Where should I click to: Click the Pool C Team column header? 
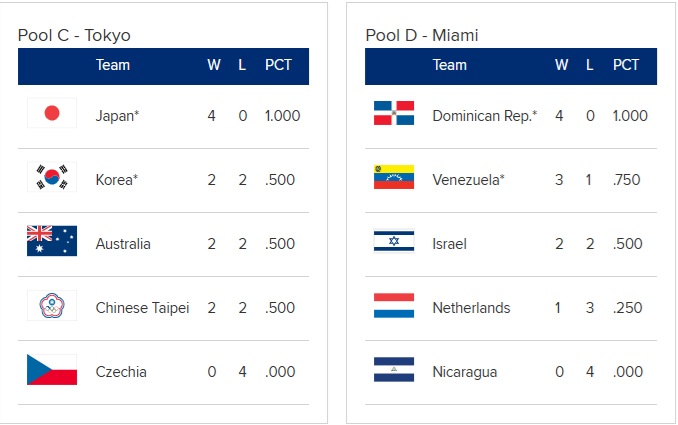click(x=113, y=65)
